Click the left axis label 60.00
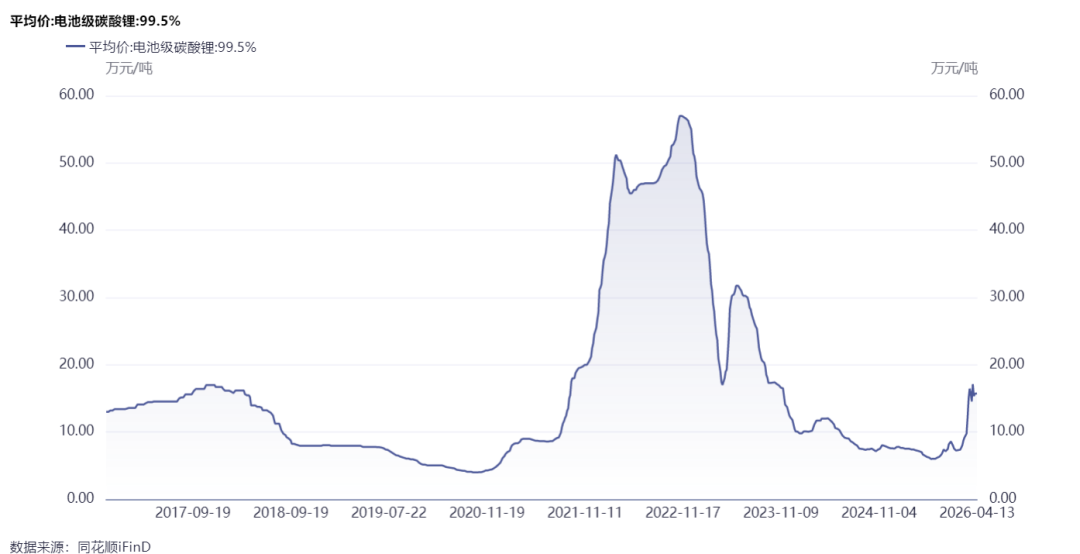This screenshot has height=554, width=1080. (76, 94)
